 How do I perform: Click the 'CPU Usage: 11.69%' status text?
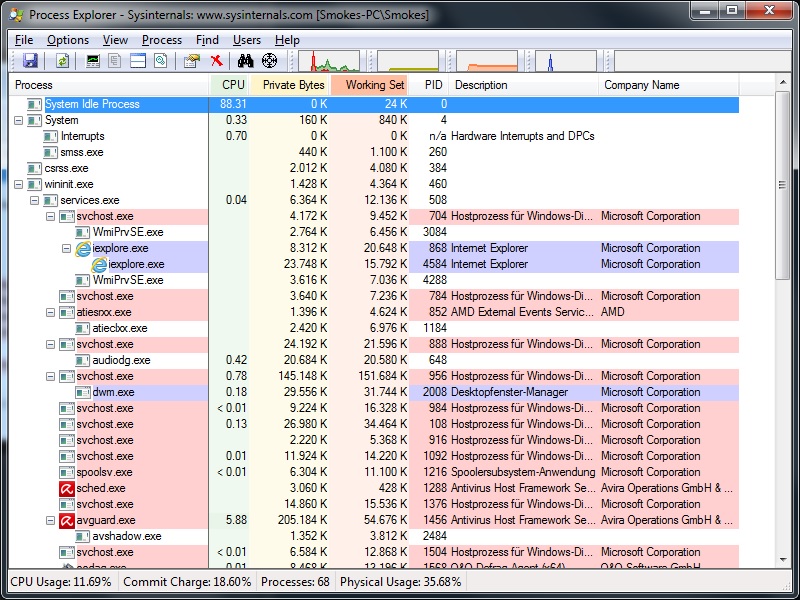coord(61,582)
